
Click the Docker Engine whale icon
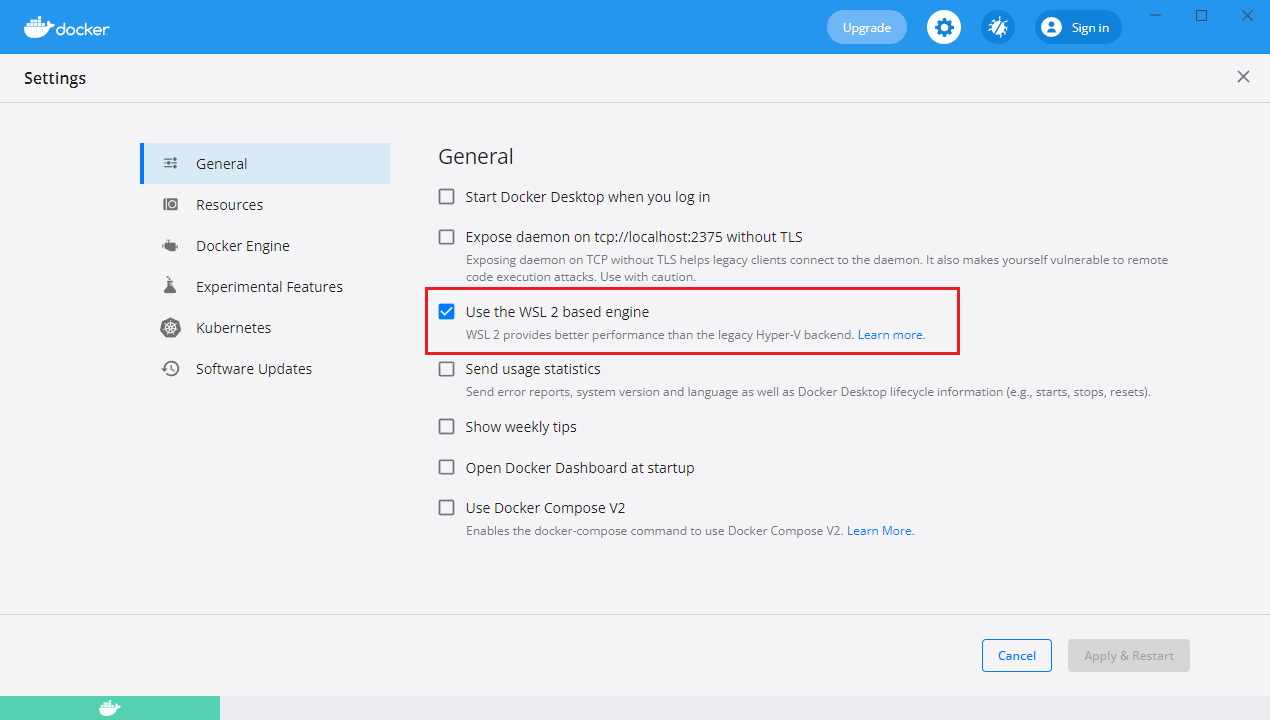171,246
